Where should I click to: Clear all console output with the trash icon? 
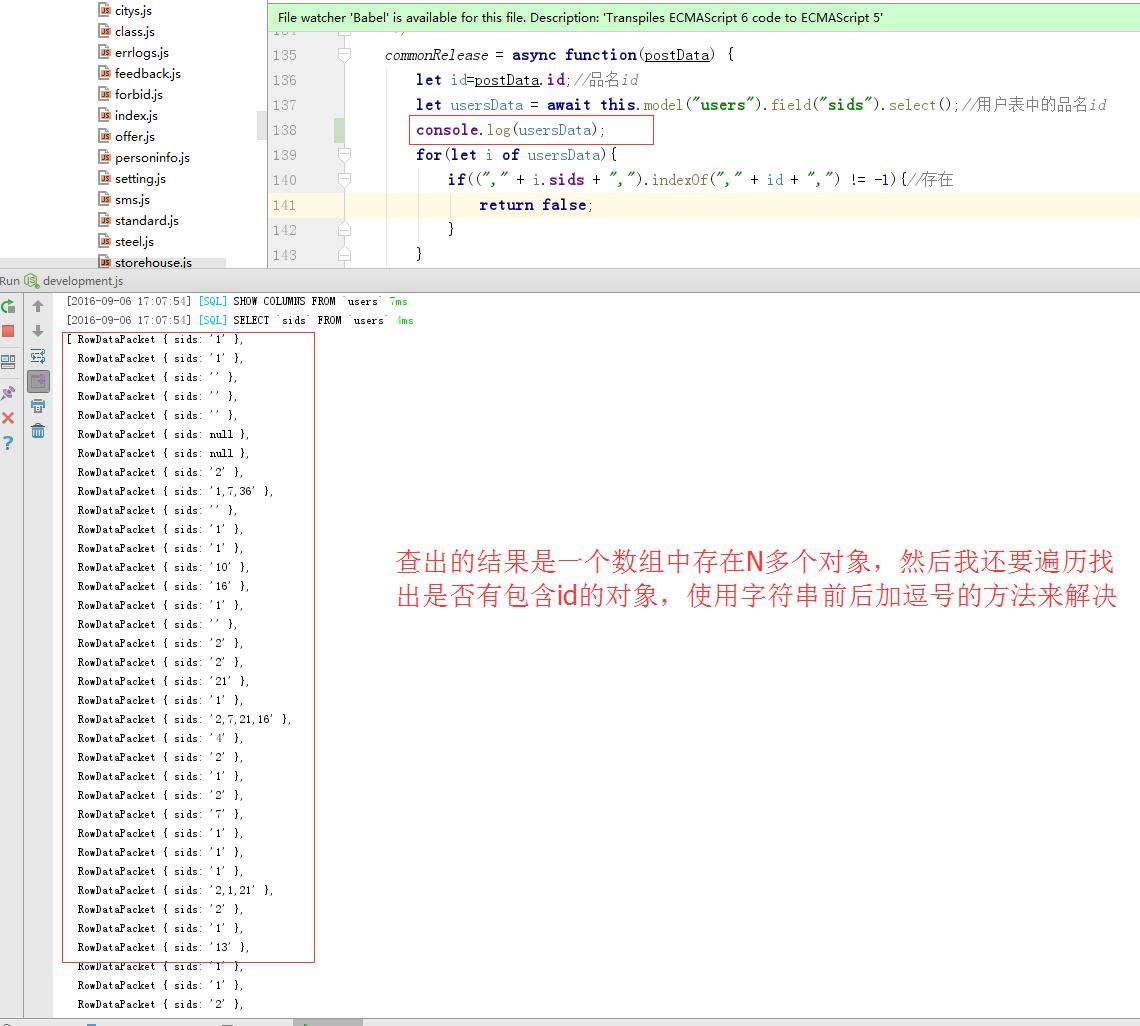[38, 431]
